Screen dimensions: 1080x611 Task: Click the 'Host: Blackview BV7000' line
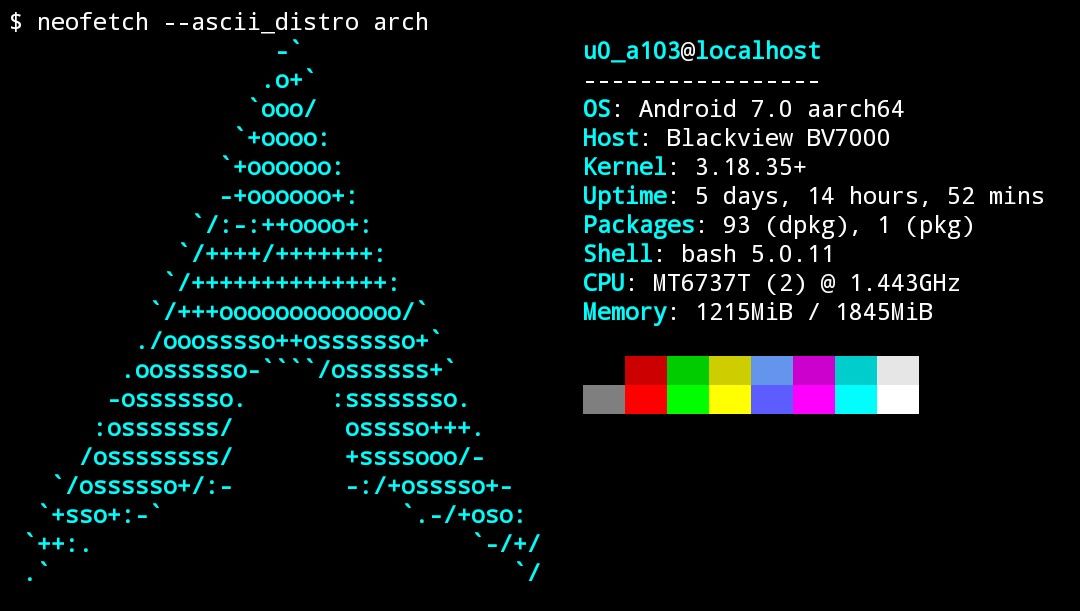pos(736,138)
